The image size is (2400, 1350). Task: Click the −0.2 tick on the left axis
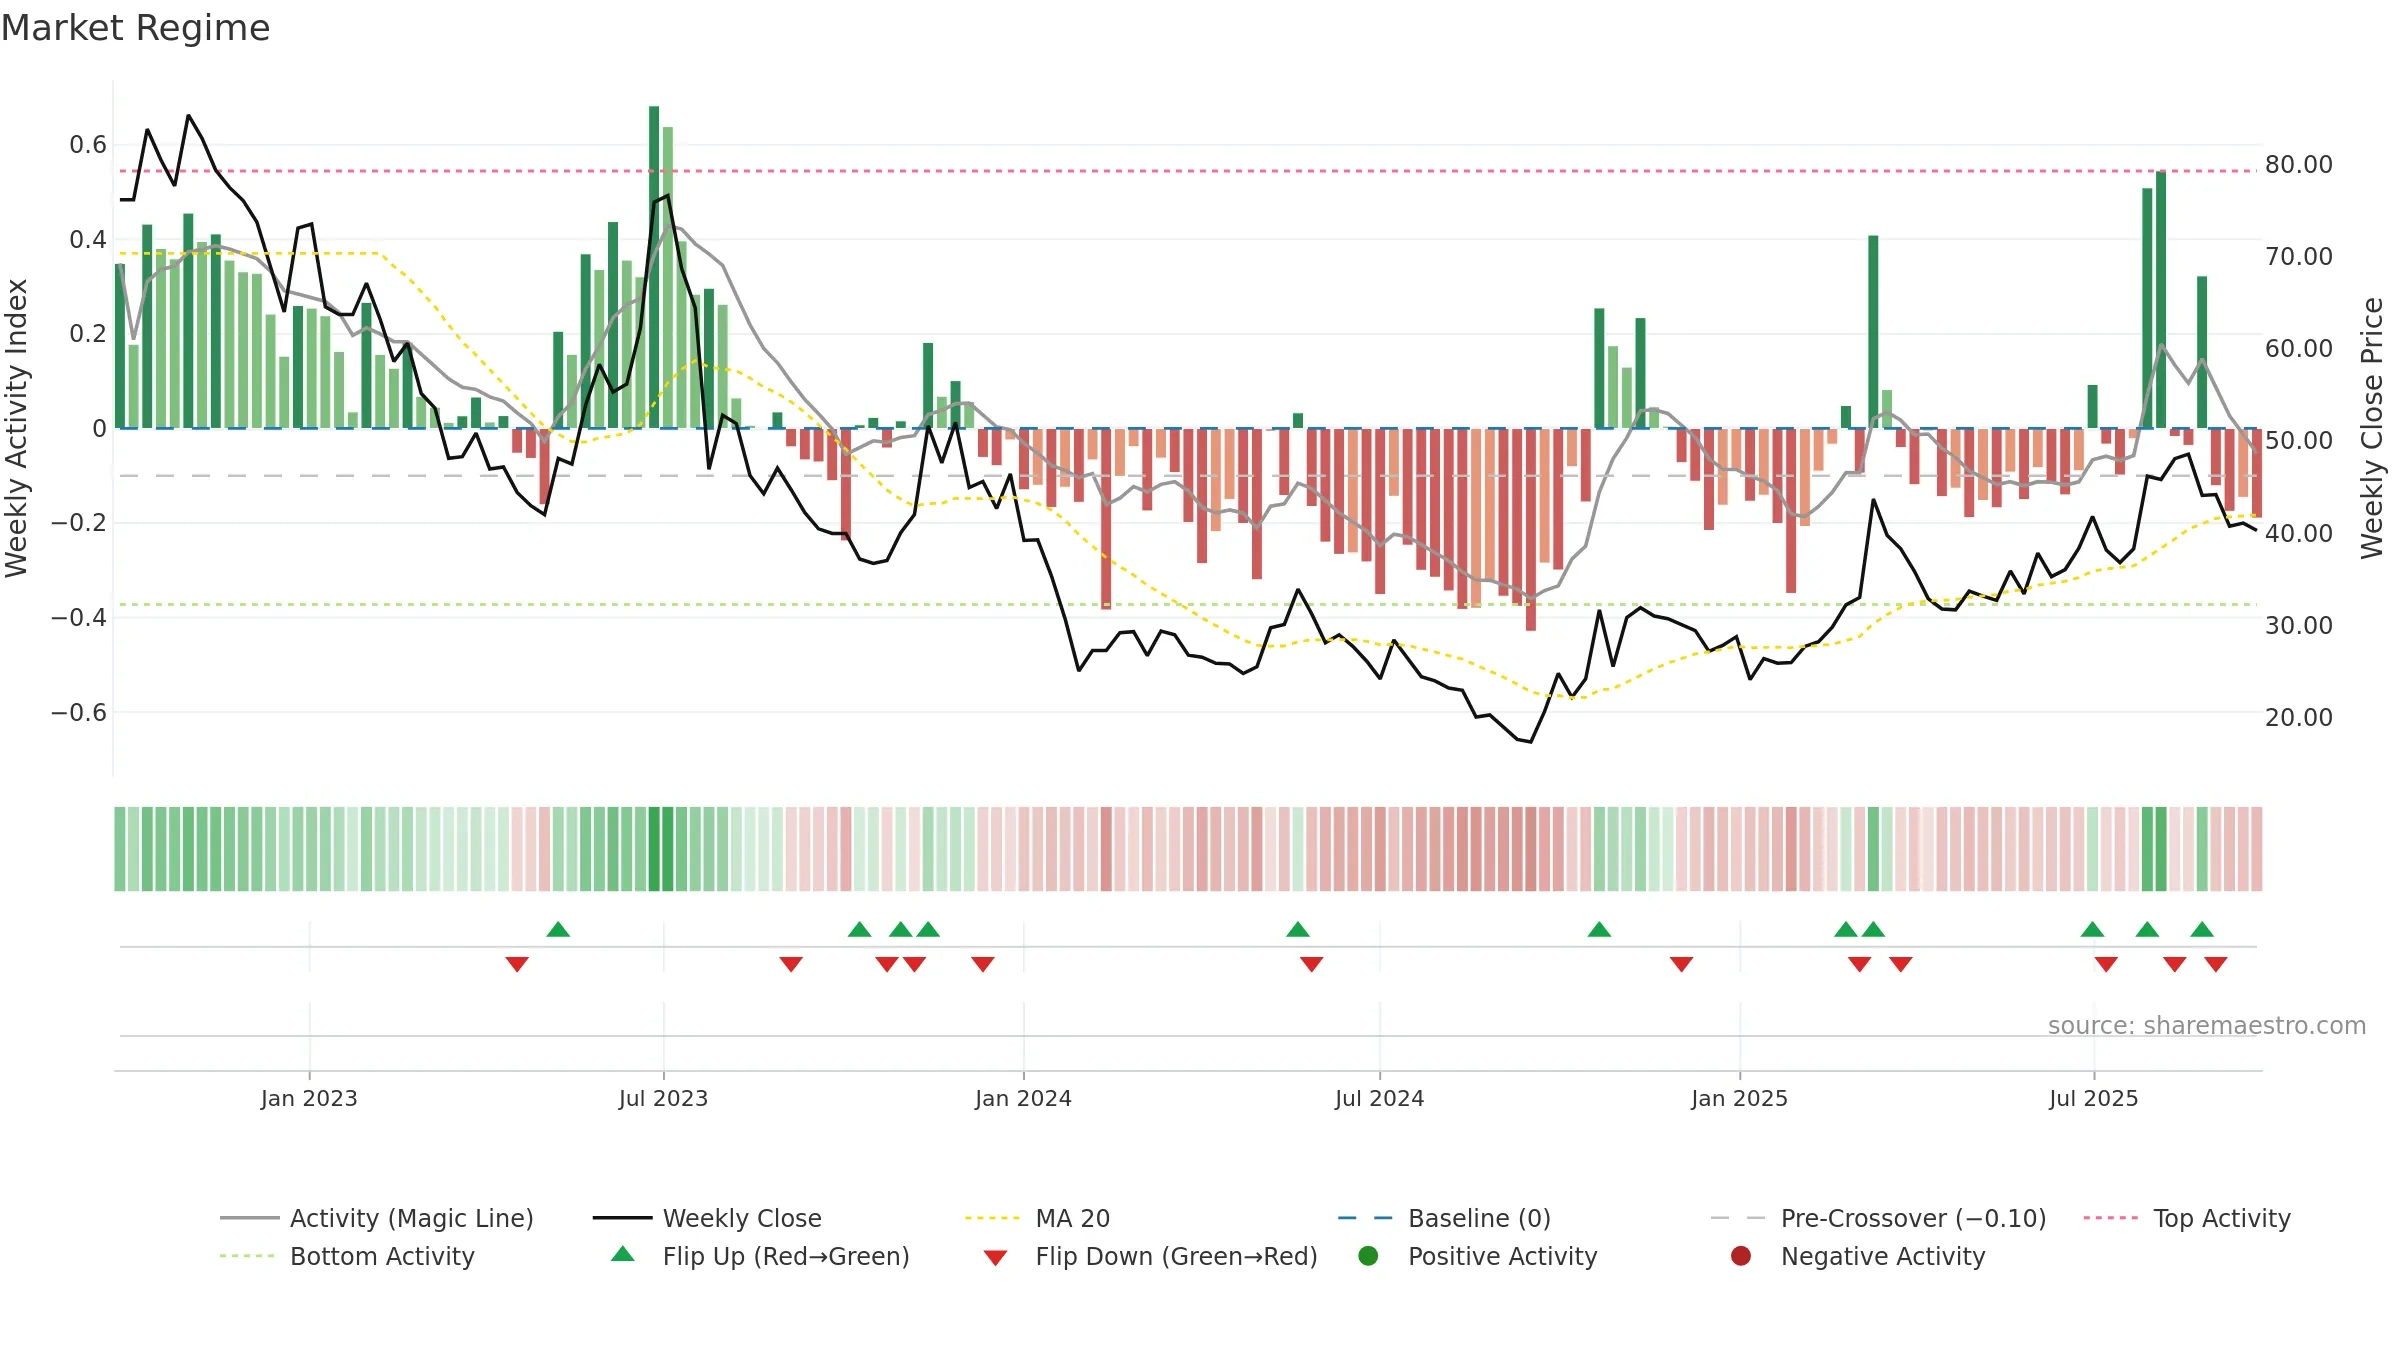(78, 522)
